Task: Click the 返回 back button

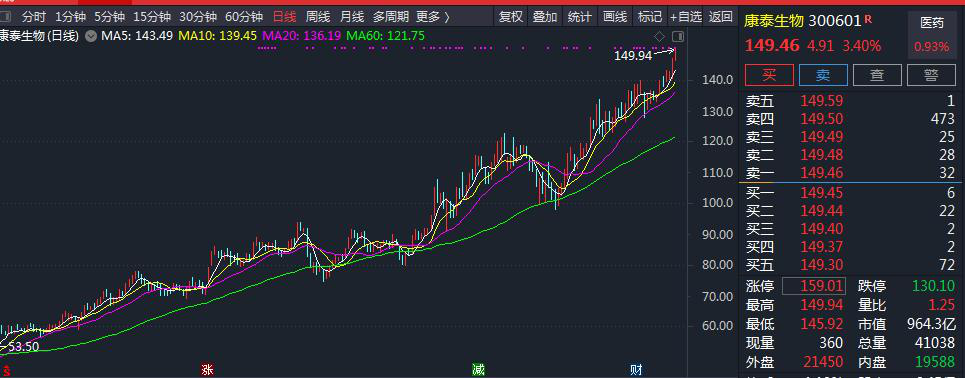Action: pos(721,17)
